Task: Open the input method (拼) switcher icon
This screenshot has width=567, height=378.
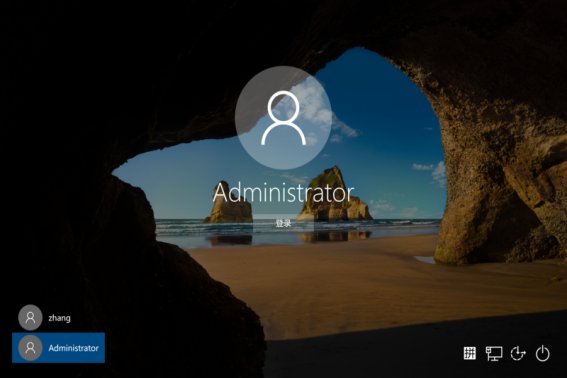Action: (x=470, y=353)
